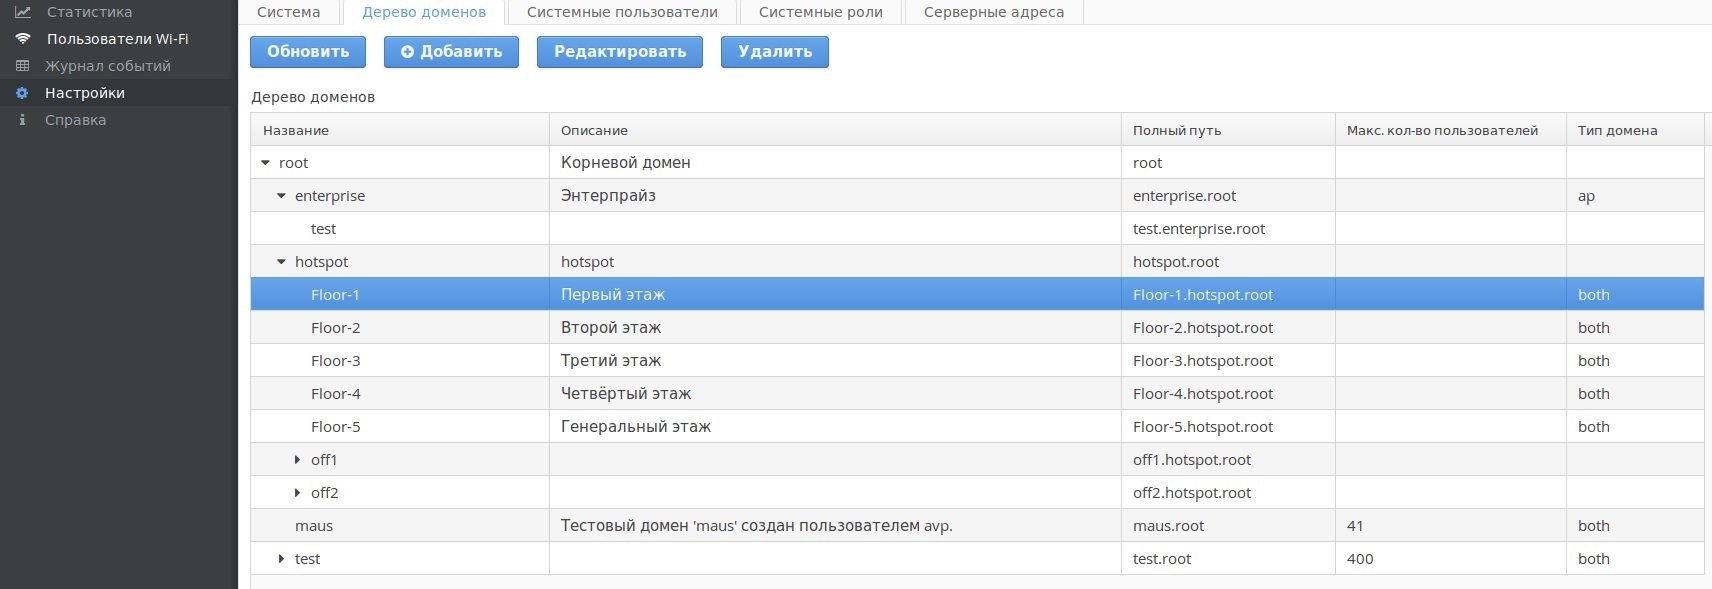Click the Удалить button
Image resolution: width=1712 pixels, height=589 pixels.
(774, 52)
